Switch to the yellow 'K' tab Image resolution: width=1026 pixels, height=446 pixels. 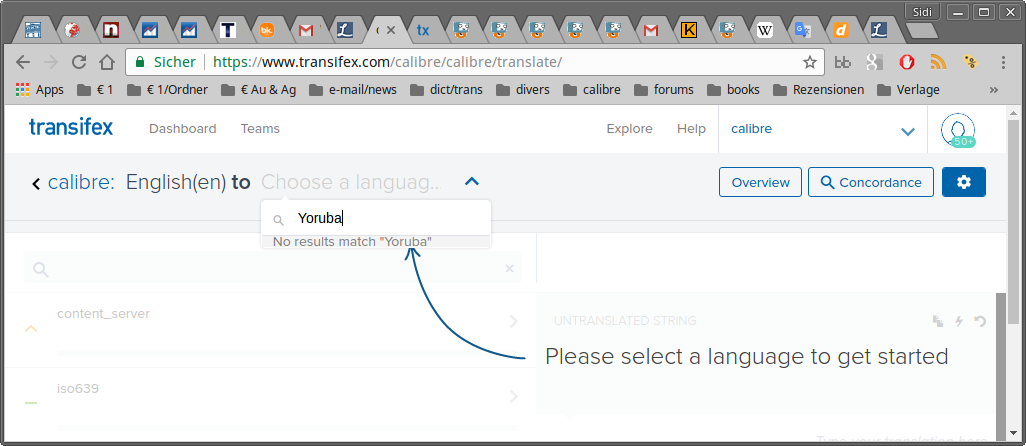tap(688, 30)
